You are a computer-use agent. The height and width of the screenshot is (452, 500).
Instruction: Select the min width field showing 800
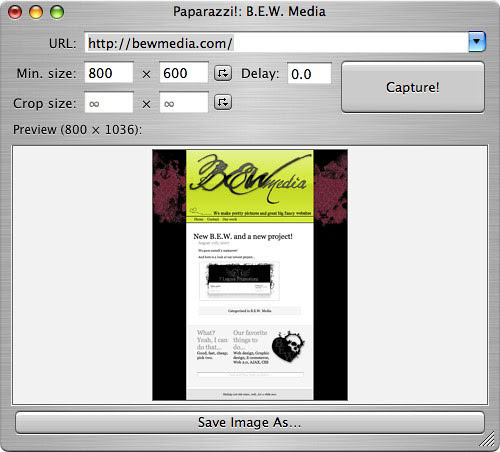click(109, 72)
